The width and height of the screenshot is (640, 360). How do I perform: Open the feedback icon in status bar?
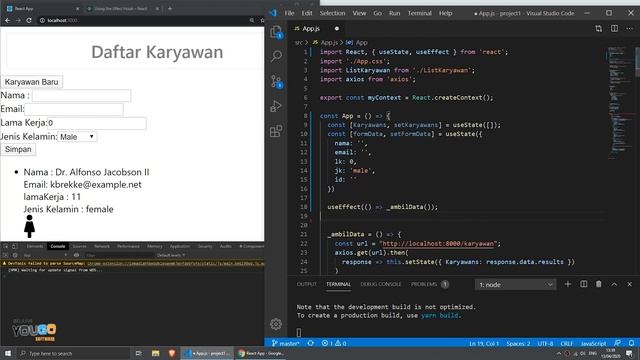(618, 343)
